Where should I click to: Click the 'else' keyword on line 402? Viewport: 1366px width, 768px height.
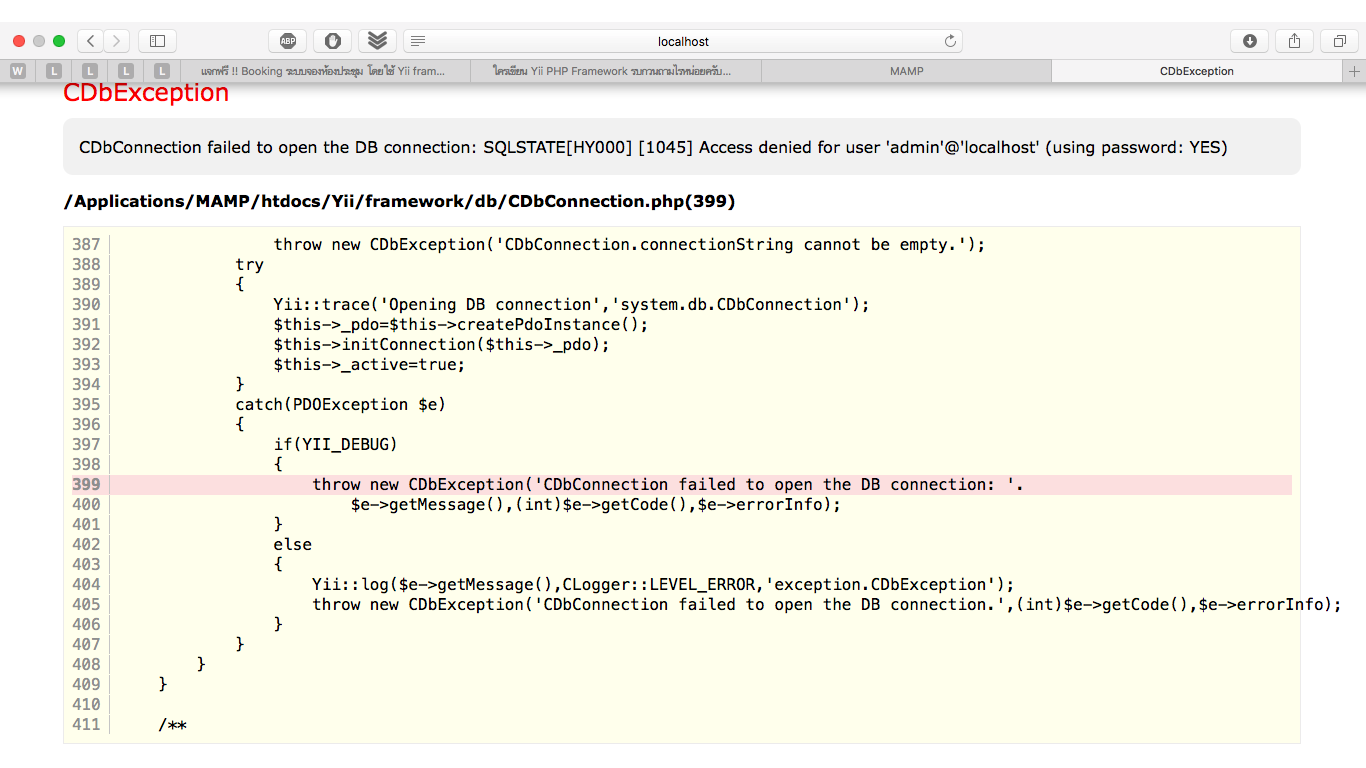click(x=292, y=544)
